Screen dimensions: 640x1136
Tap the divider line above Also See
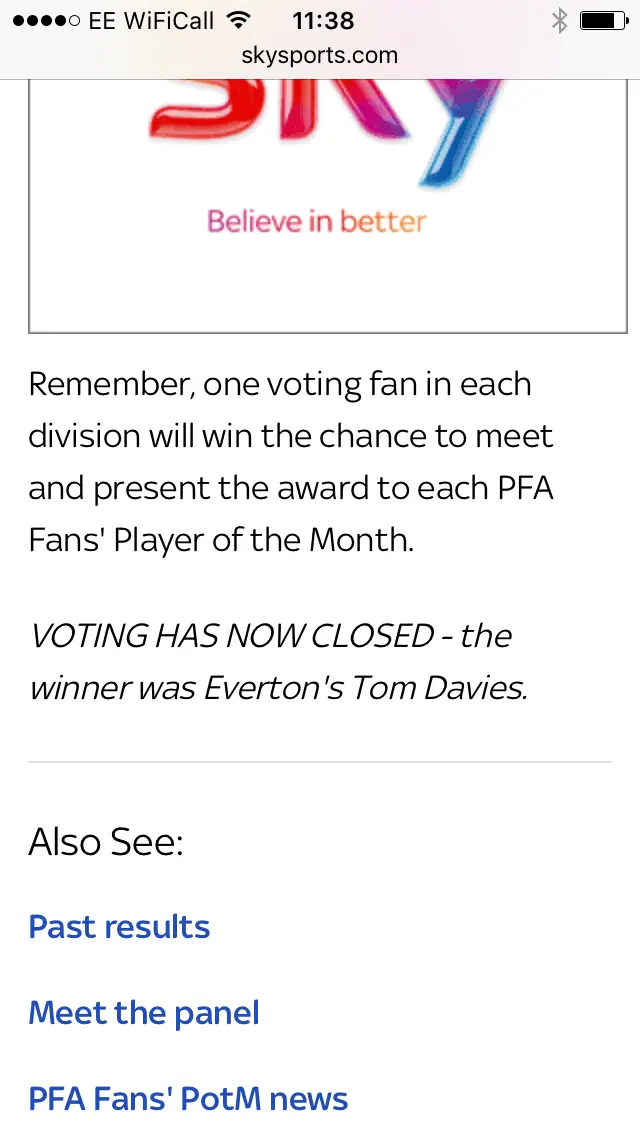[320, 762]
